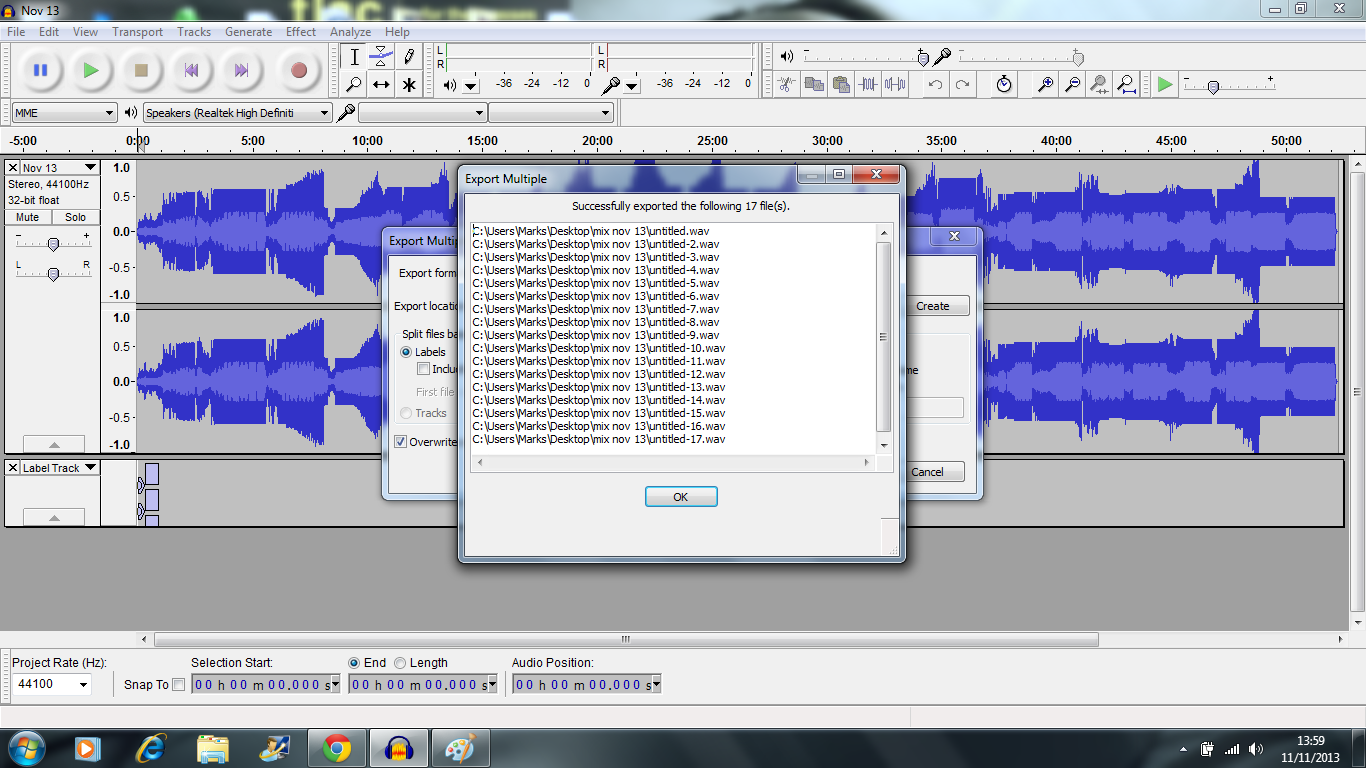Viewport: 1366px width, 768px height.
Task: Select the Envelope tool
Action: (381, 57)
